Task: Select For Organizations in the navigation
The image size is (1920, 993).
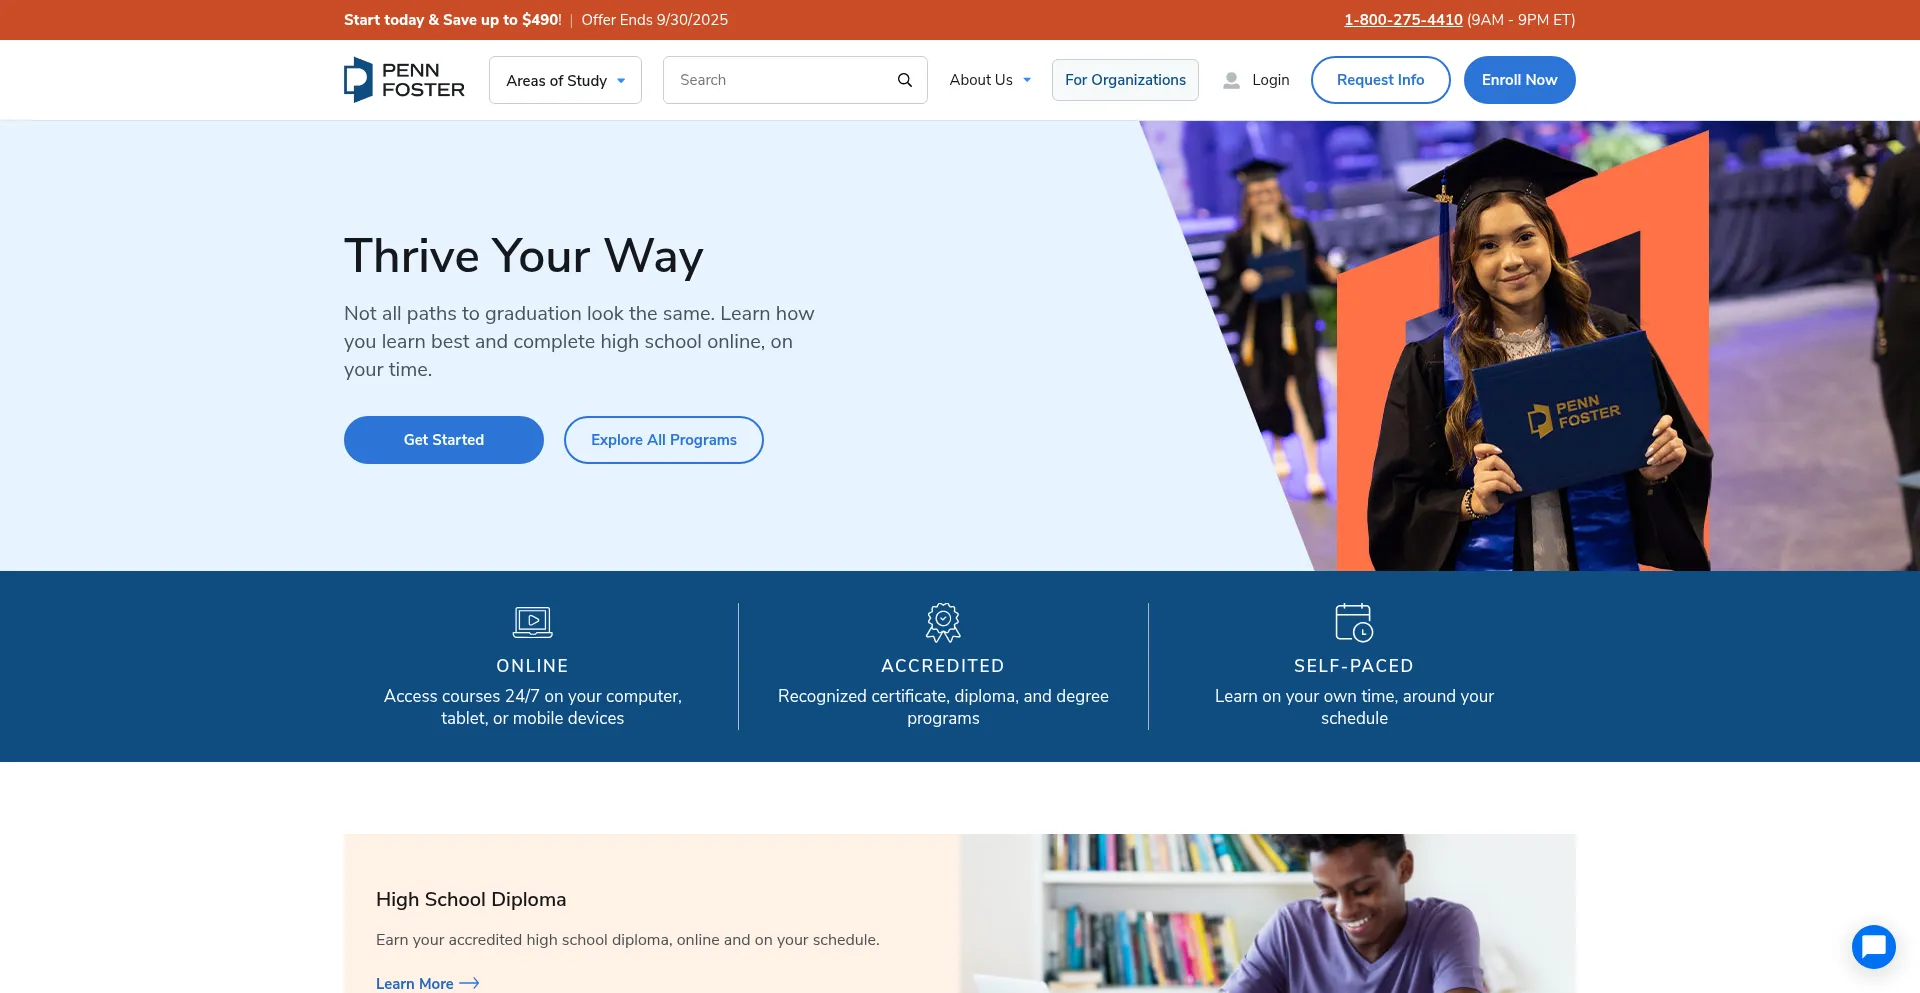Action: (1125, 80)
